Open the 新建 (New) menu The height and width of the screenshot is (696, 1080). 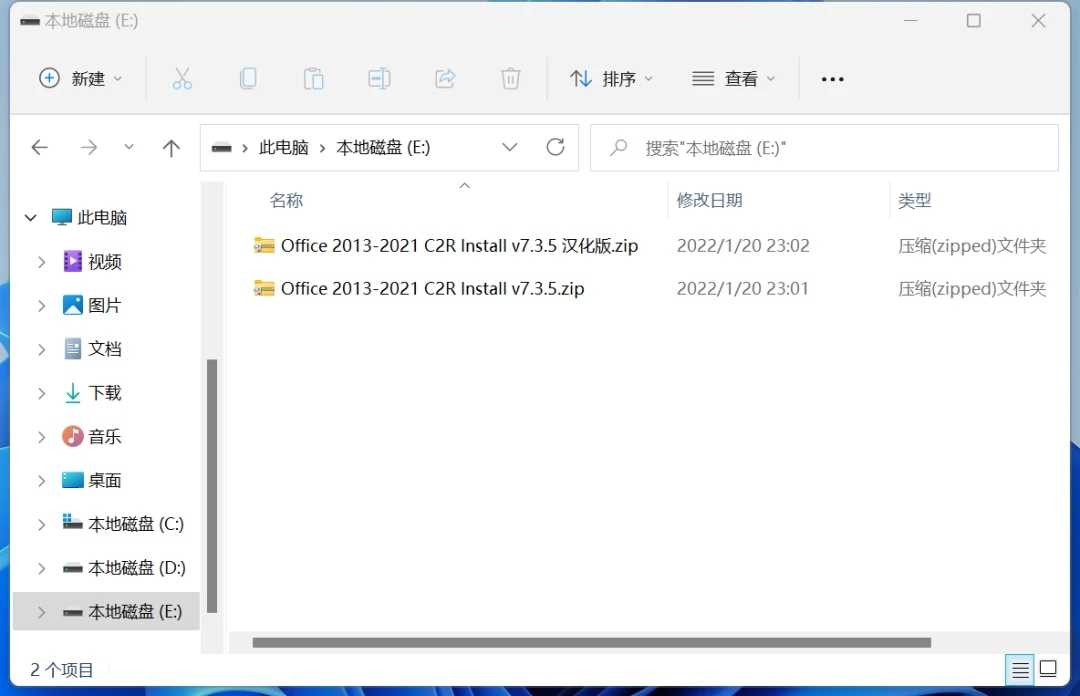click(81, 79)
